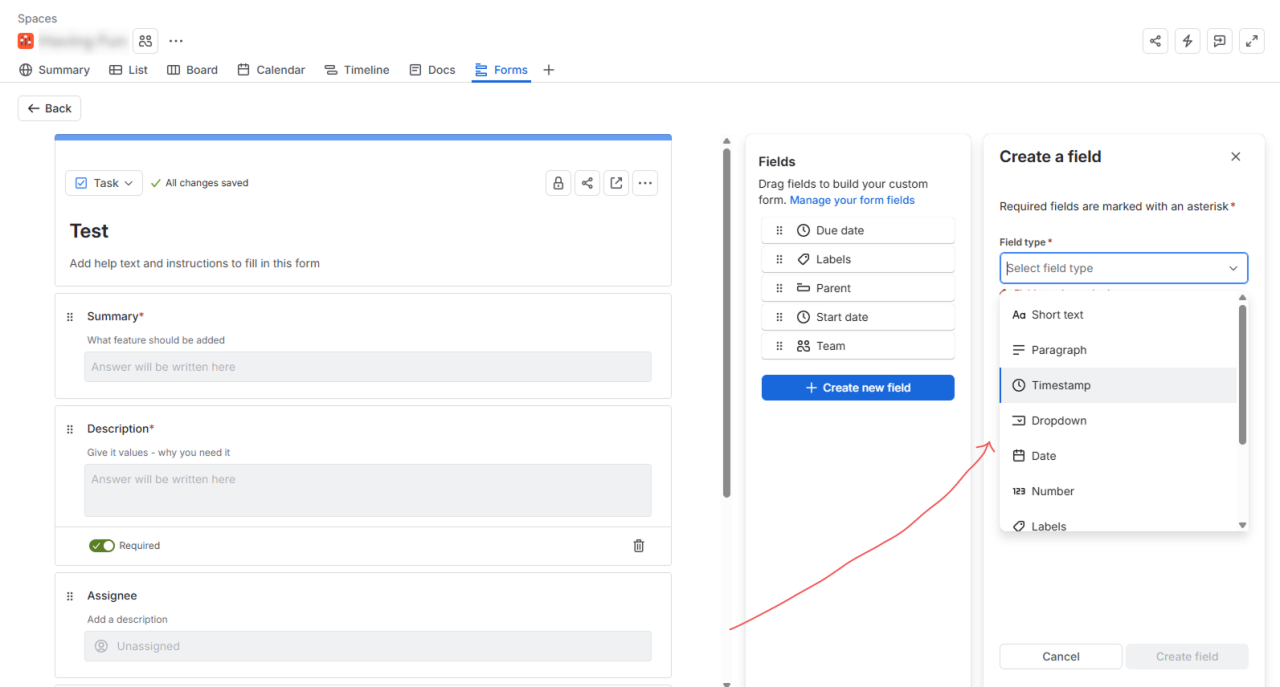
Task: Close the Create a field panel
Action: pyautogui.click(x=1236, y=157)
